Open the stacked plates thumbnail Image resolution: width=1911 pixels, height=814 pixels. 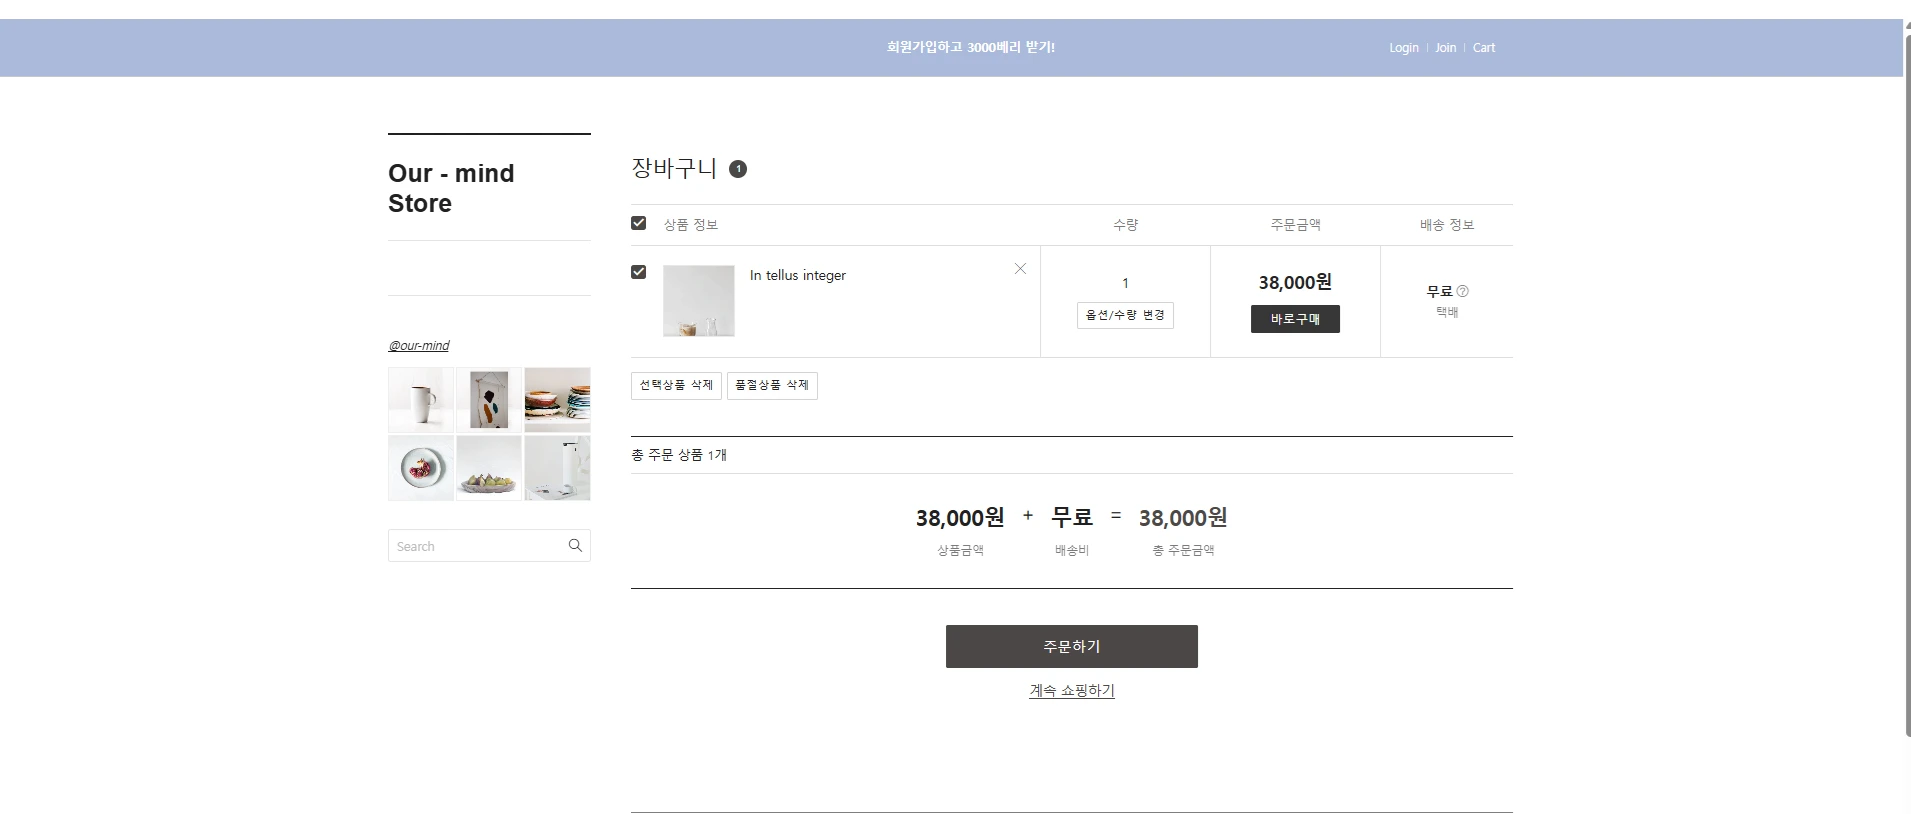[x=557, y=399]
